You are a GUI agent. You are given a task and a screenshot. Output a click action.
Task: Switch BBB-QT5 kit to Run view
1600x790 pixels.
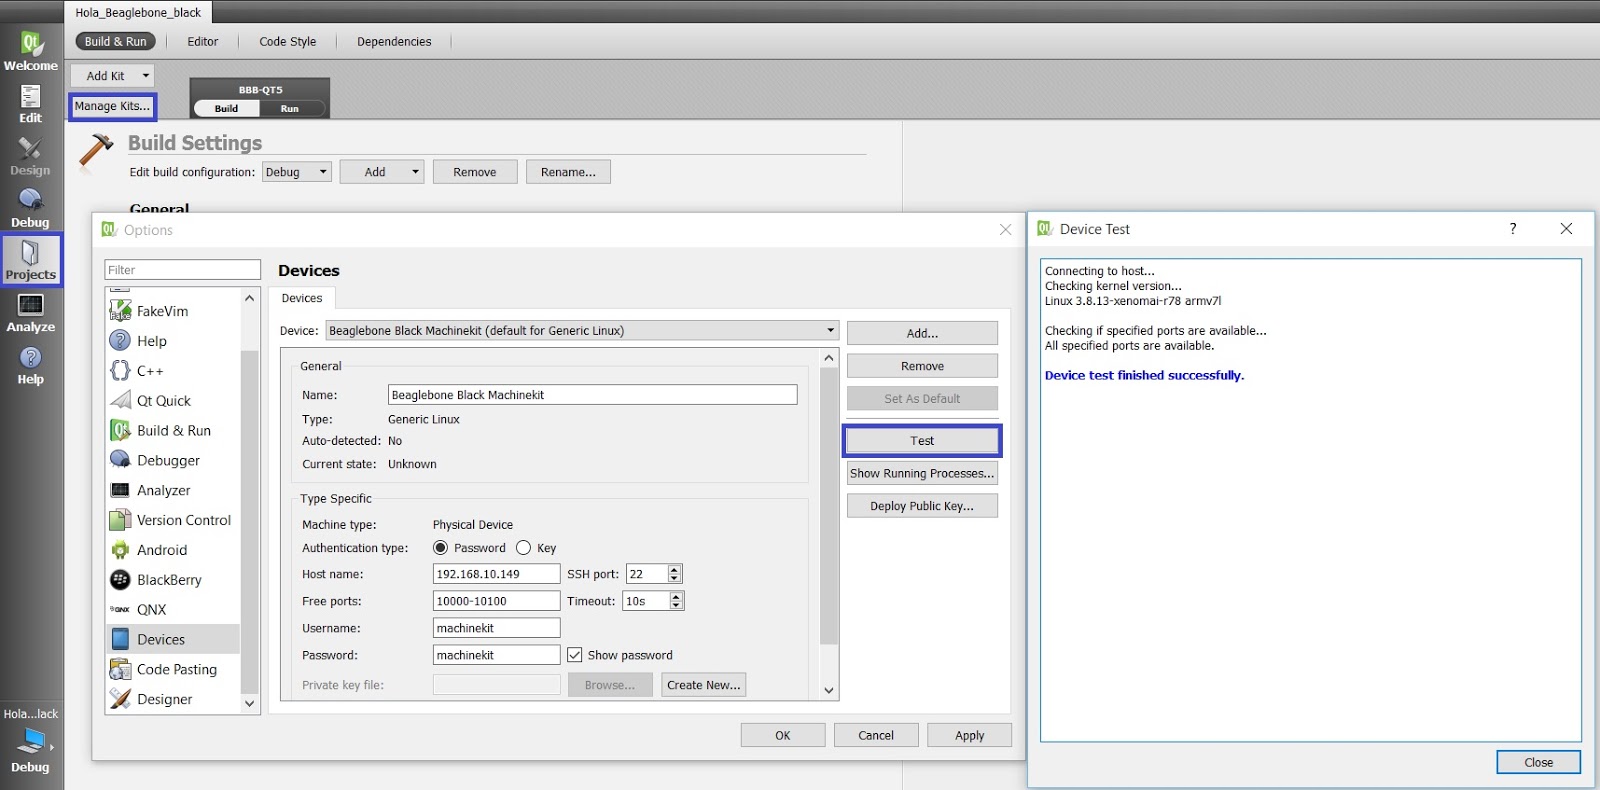click(290, 108)
